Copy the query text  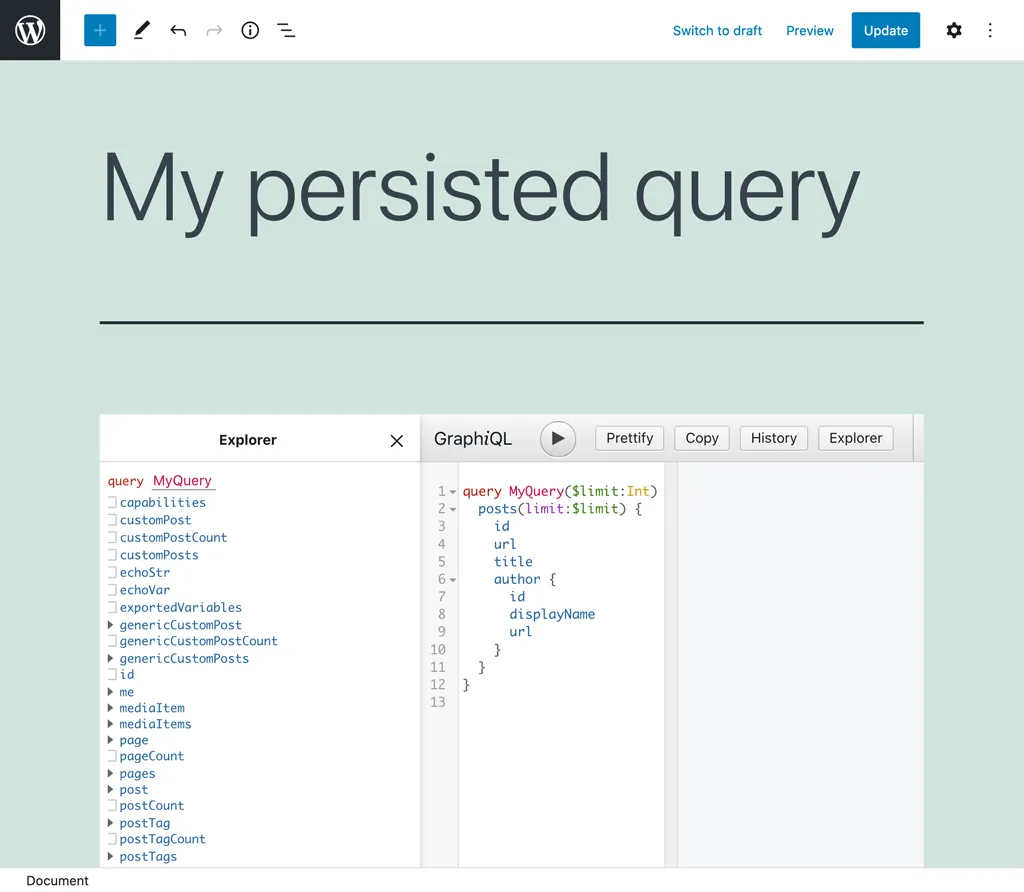[702, 438]
